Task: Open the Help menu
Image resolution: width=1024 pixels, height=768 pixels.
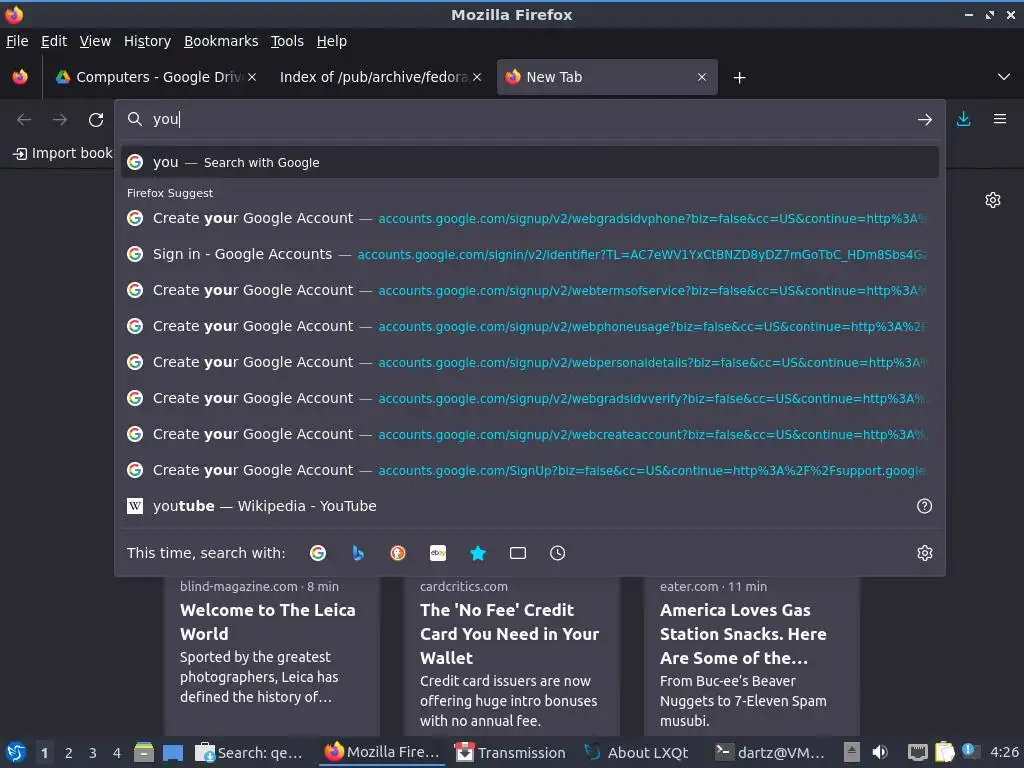Action: 331,41
